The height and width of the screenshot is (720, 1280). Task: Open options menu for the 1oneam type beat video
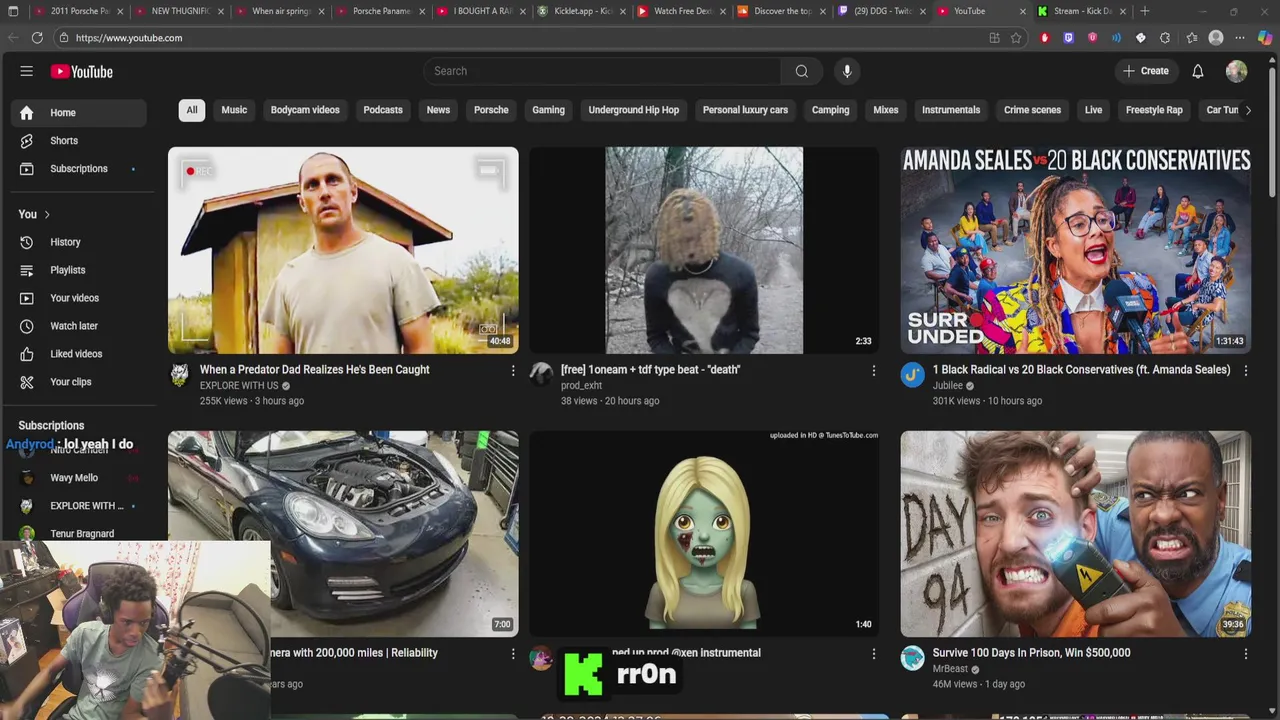pos(873,370)
